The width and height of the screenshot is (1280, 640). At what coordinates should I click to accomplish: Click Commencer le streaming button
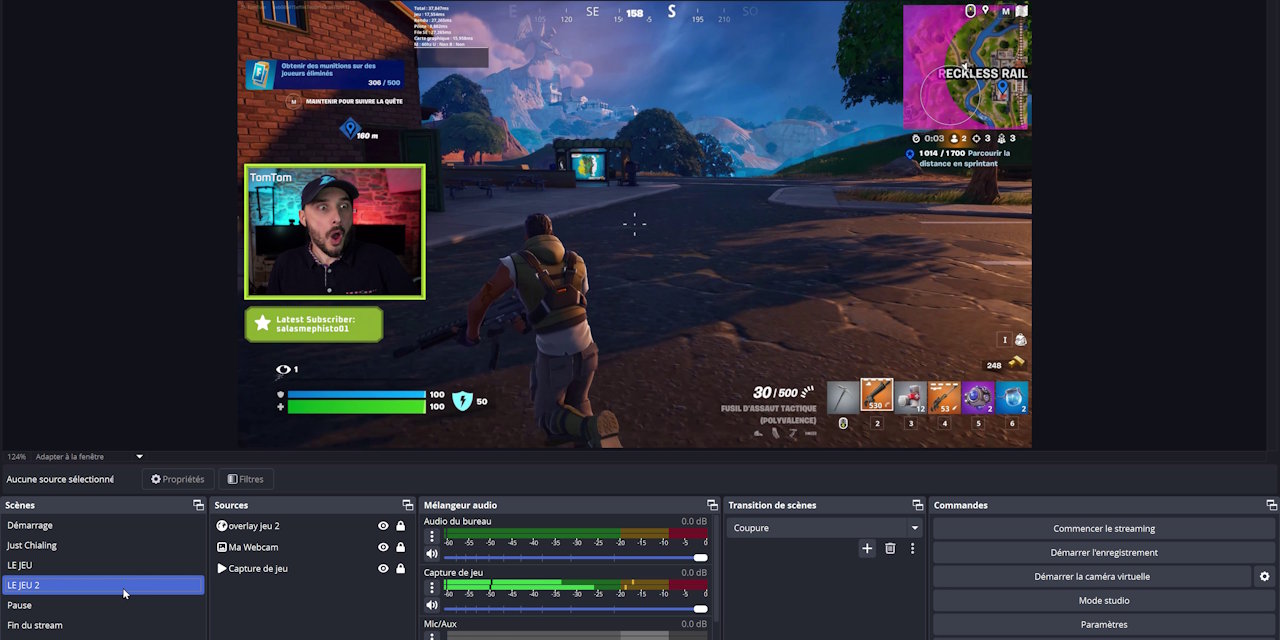click(1103, 529)
